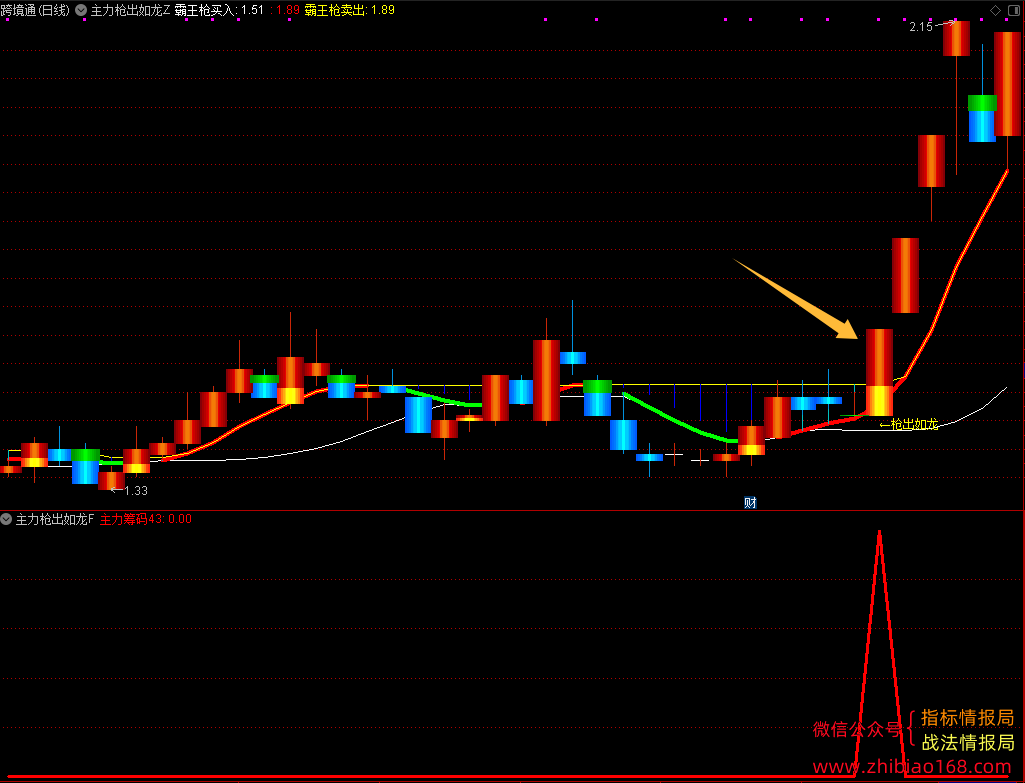Click the 主力枪出如龙Z indicator name
Viewport: 1025px width, 783px height.
point(130,10)
